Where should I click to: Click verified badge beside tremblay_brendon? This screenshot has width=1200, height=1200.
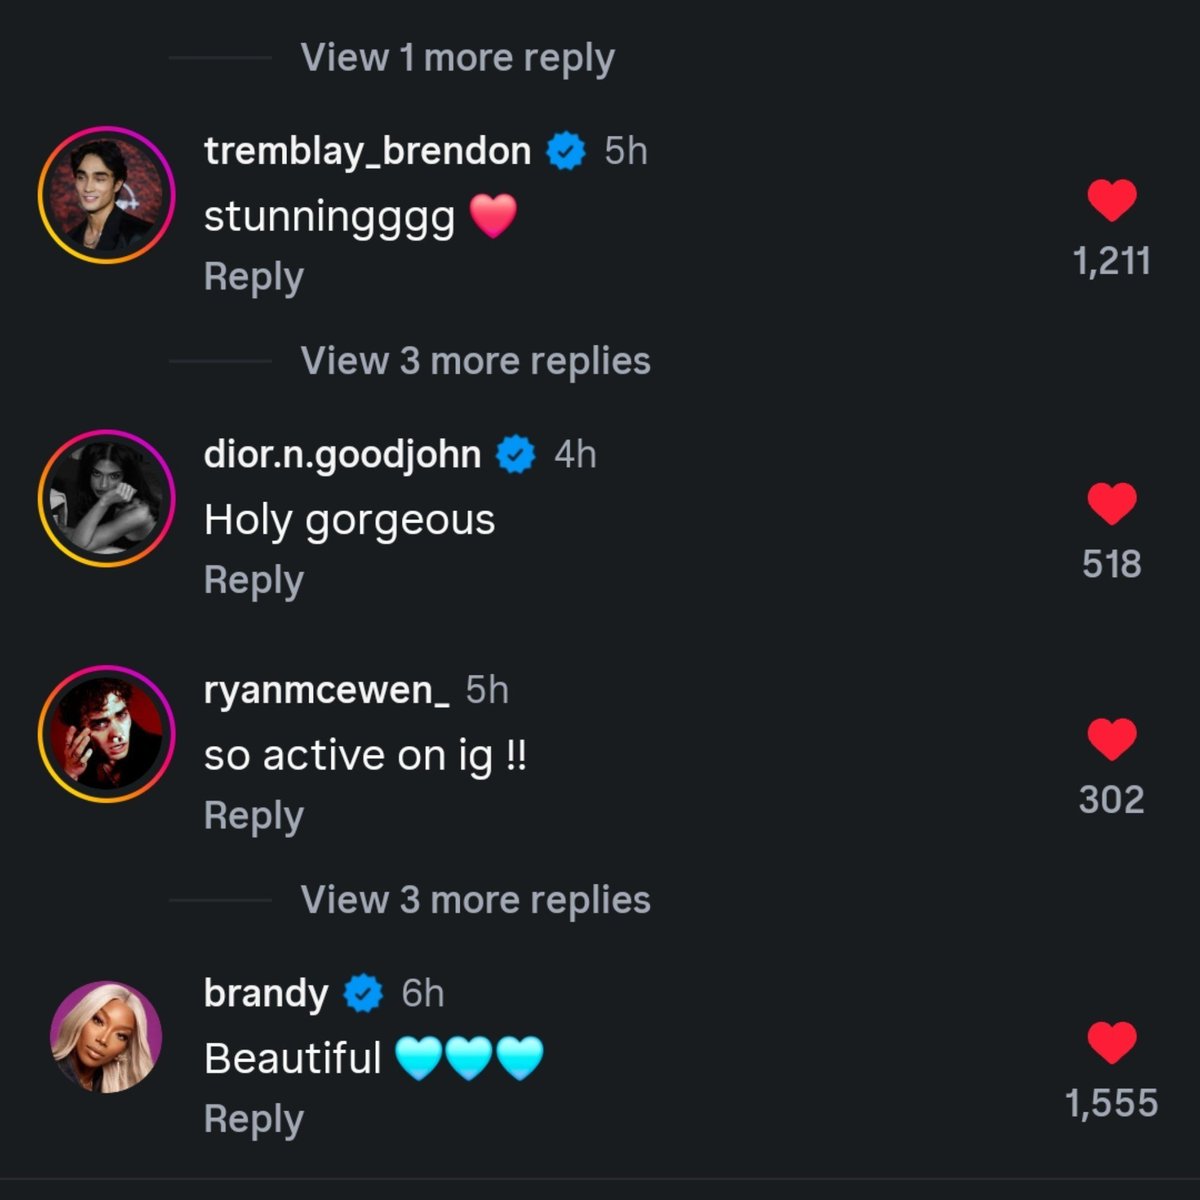point(566,151)
